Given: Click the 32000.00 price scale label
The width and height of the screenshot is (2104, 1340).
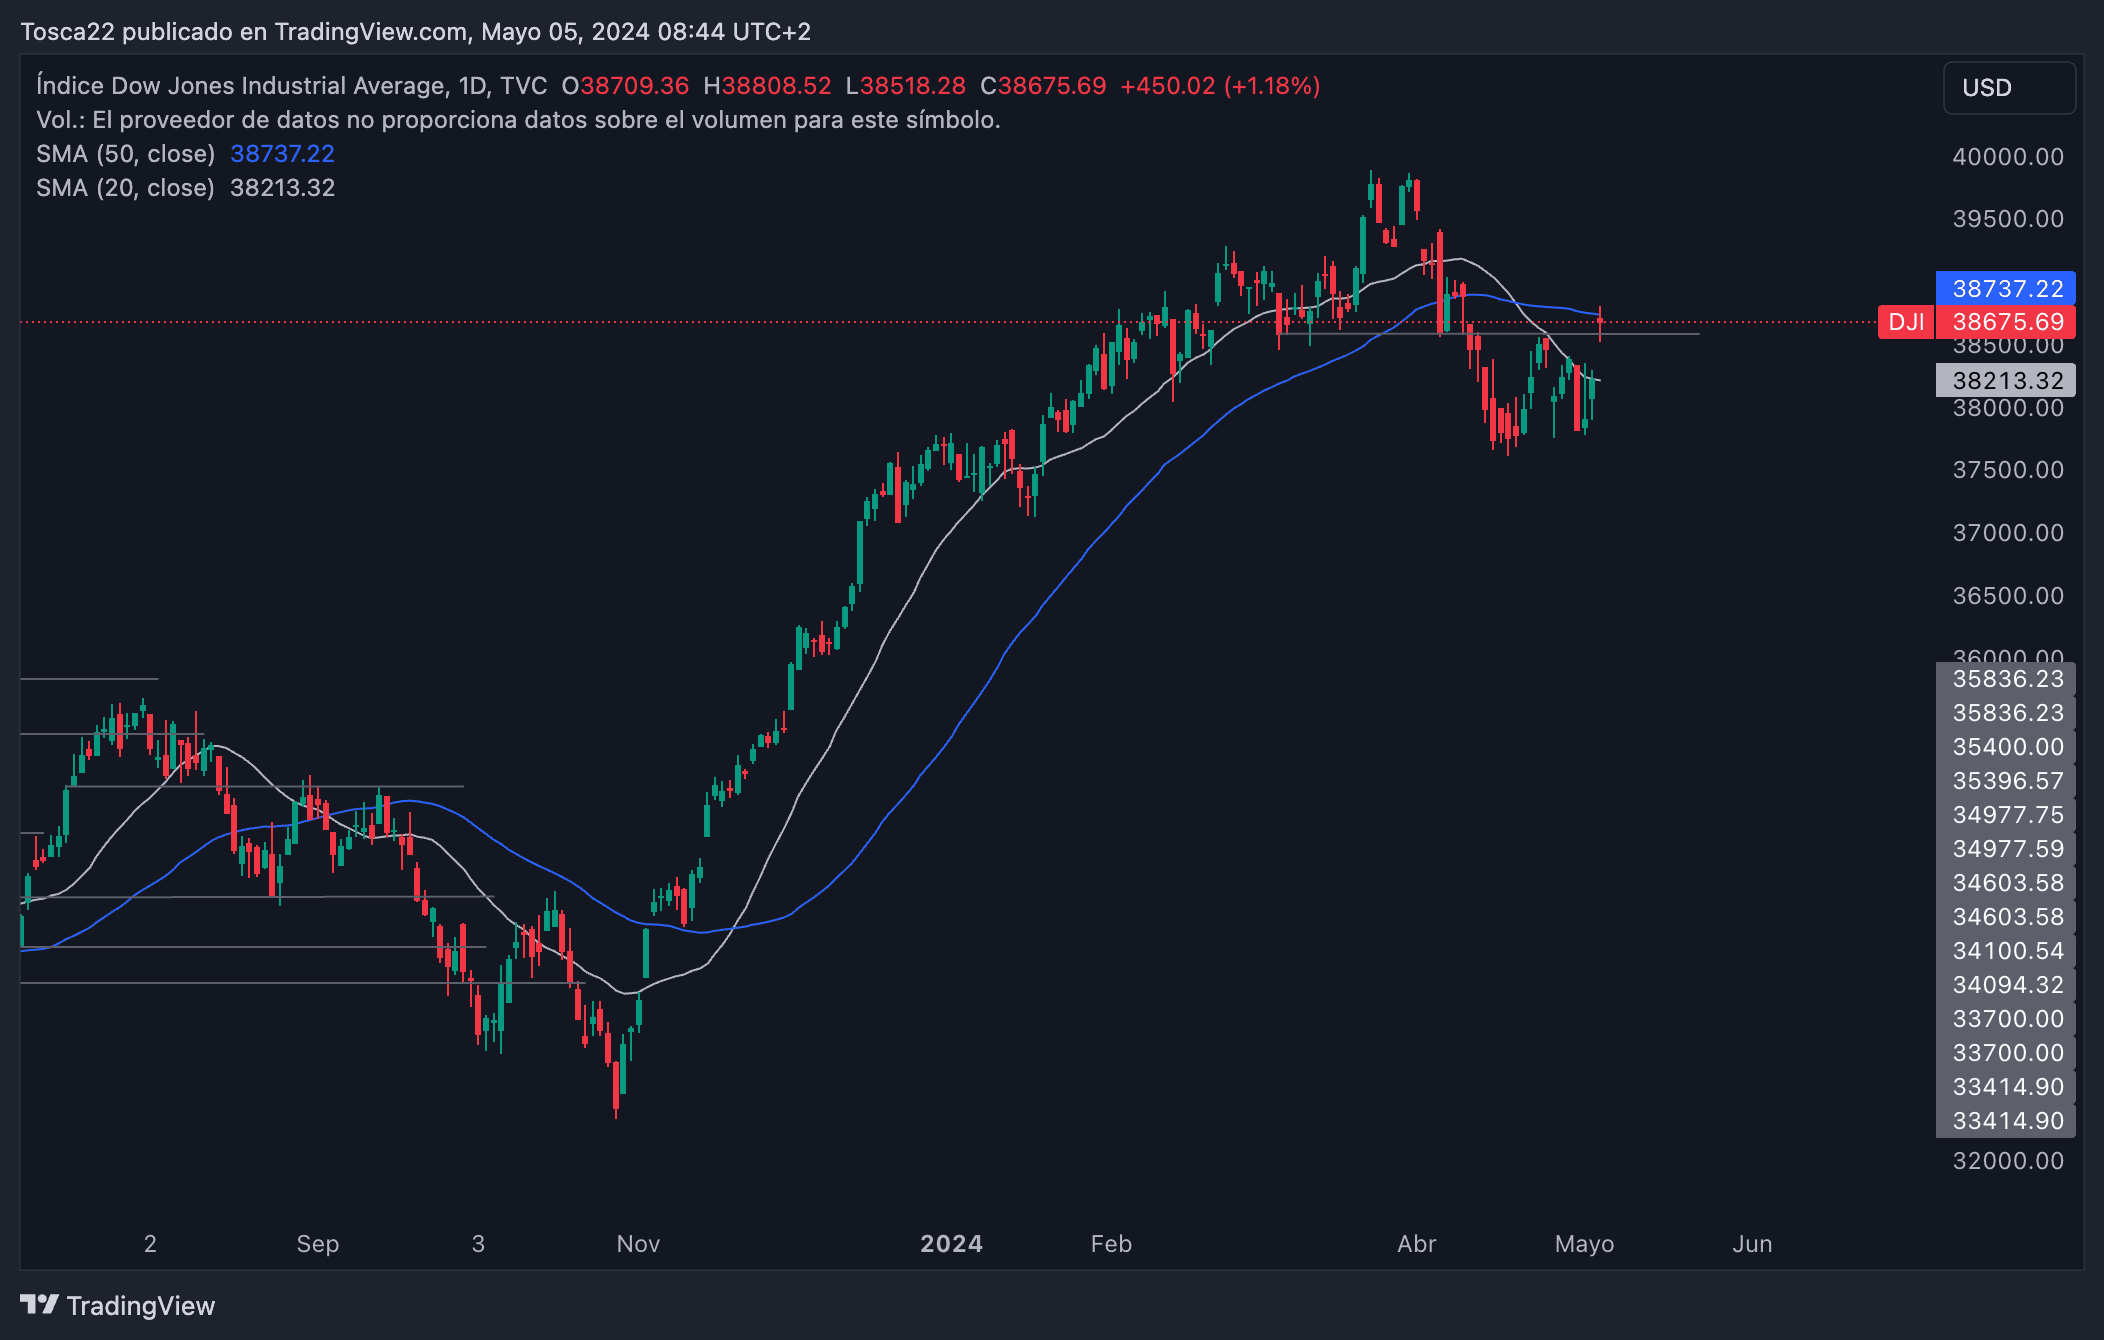Looking at the screenshot, I should [2007, 1161].
